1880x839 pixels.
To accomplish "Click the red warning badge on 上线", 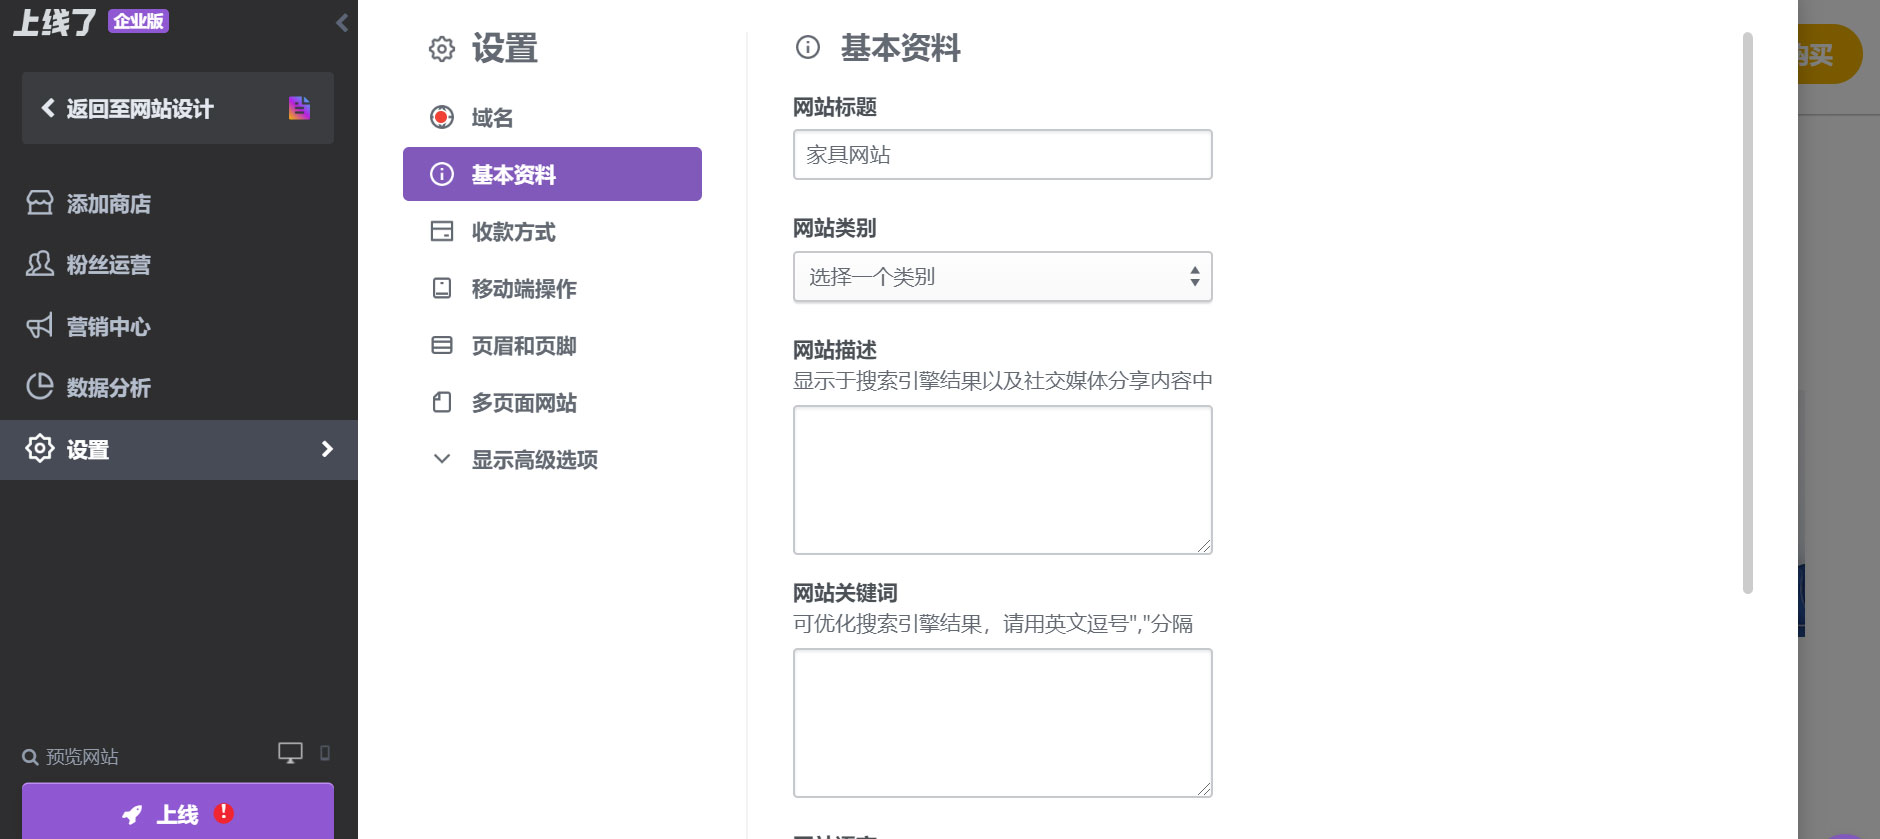I will point(224,813).
